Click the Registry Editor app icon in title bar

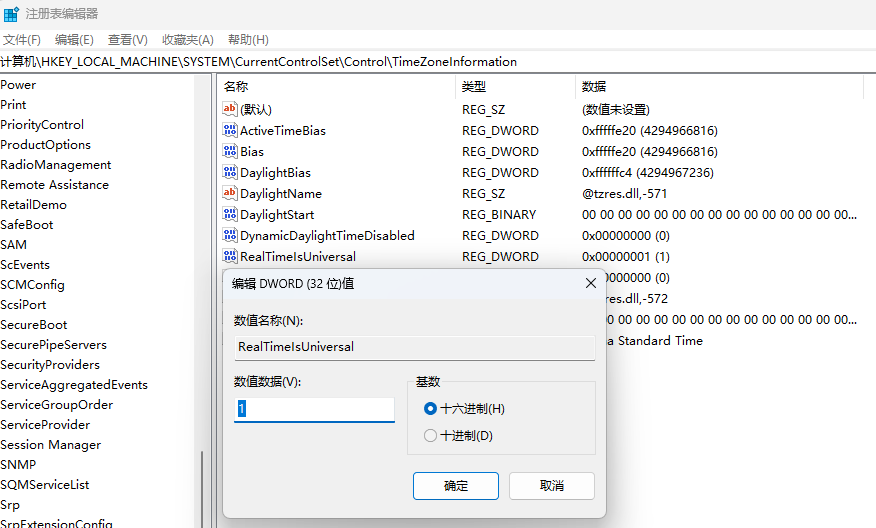pyautogui.click(x=11, y=14)
